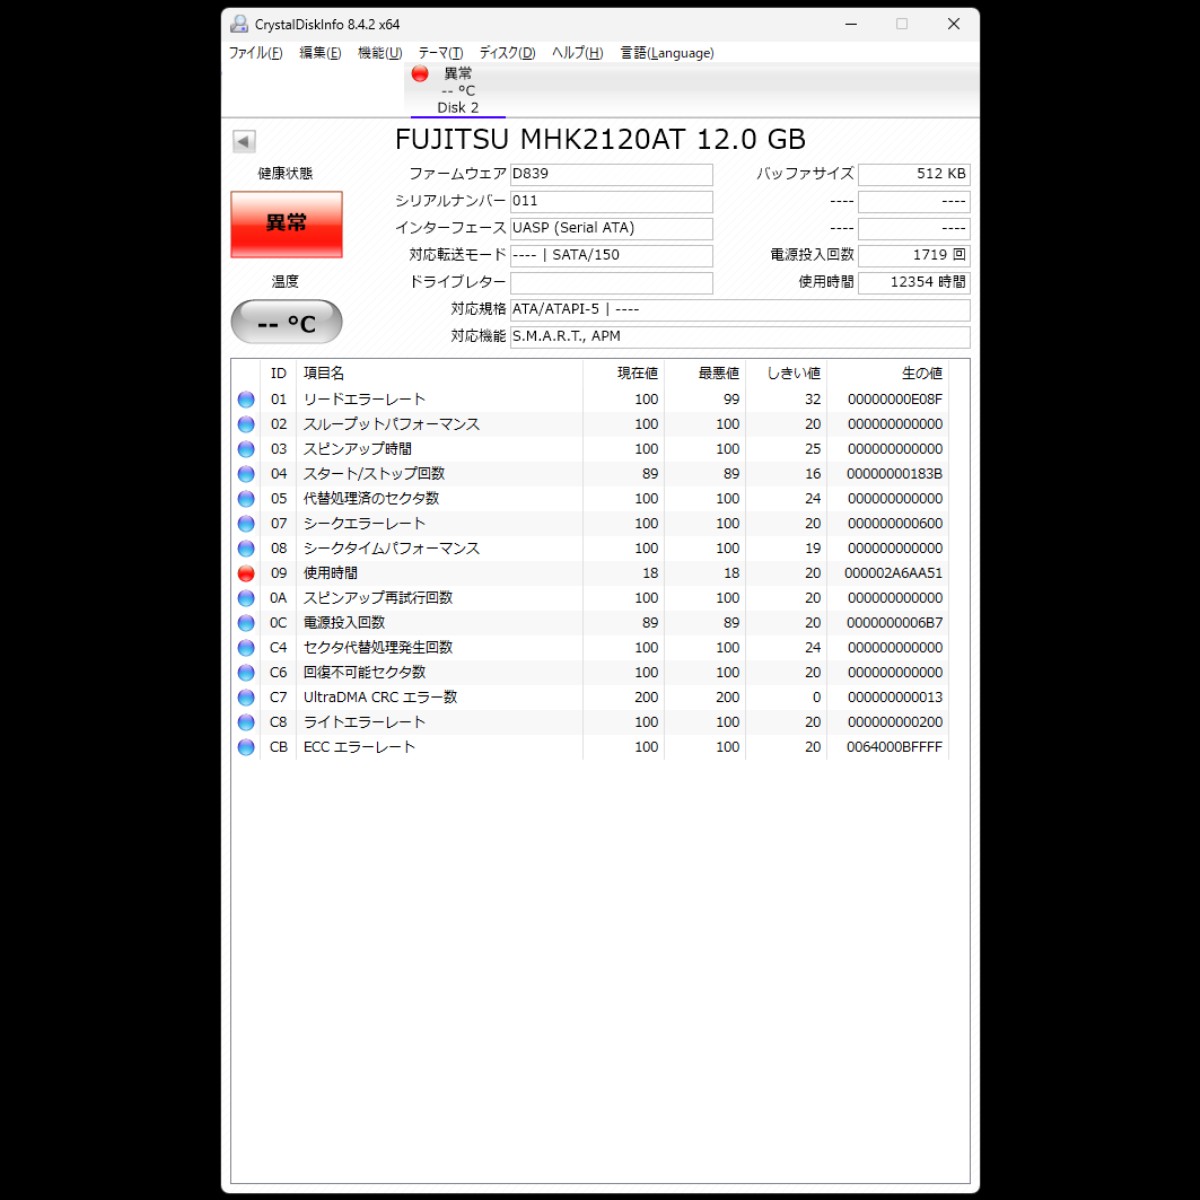
Task: Close the CrystalDiskInfo window
Action: (x=954, y=24)
